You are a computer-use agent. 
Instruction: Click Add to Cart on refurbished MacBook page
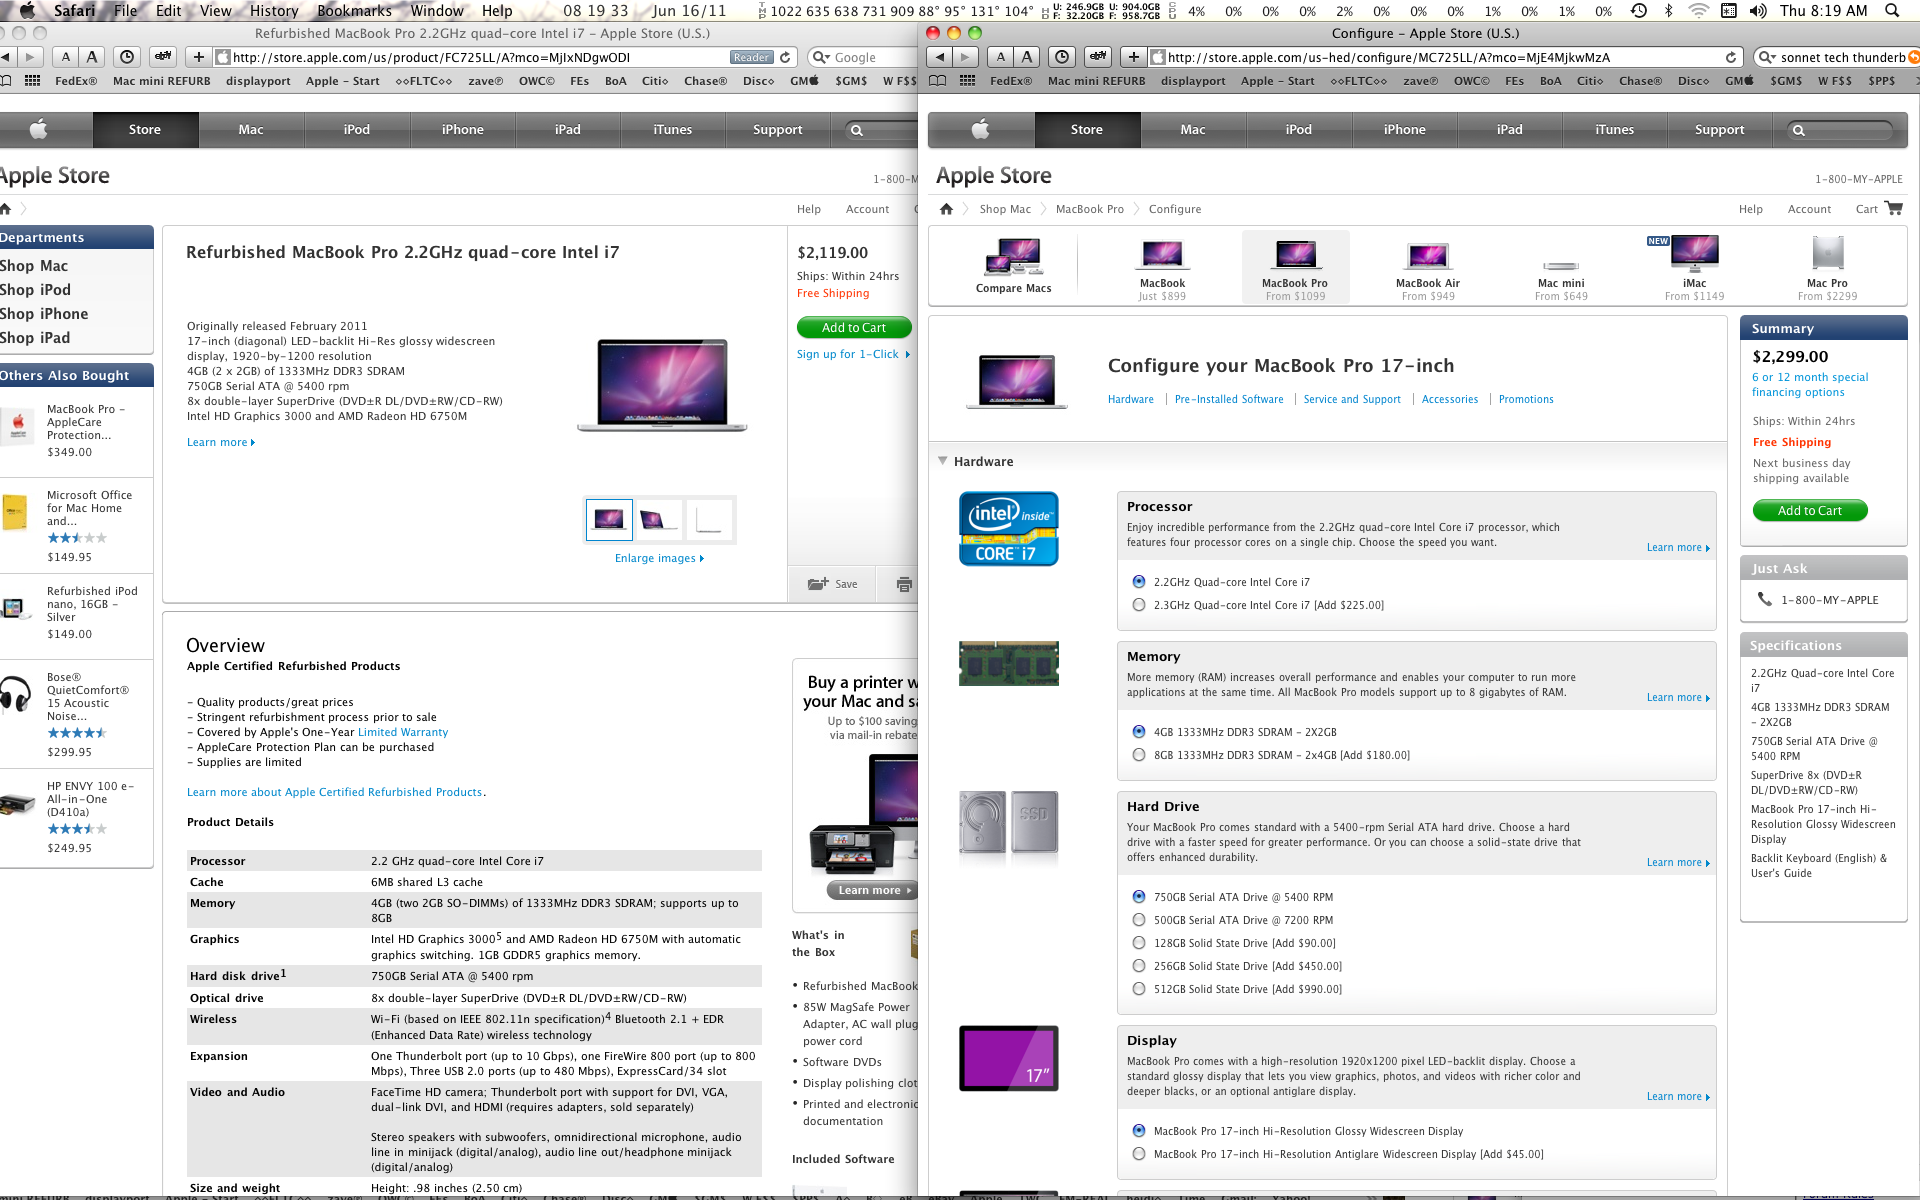[854, 328]
